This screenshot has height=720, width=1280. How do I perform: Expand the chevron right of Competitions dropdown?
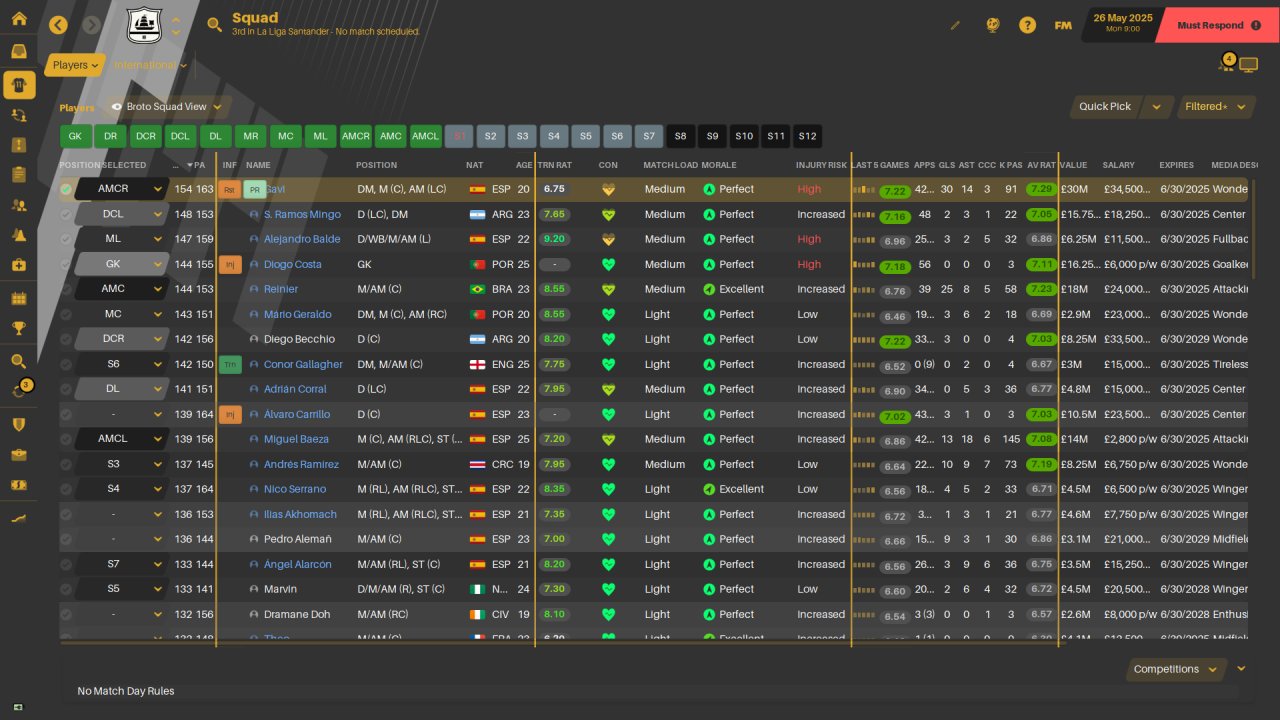pyautogui.click(x=1241, y=669)
